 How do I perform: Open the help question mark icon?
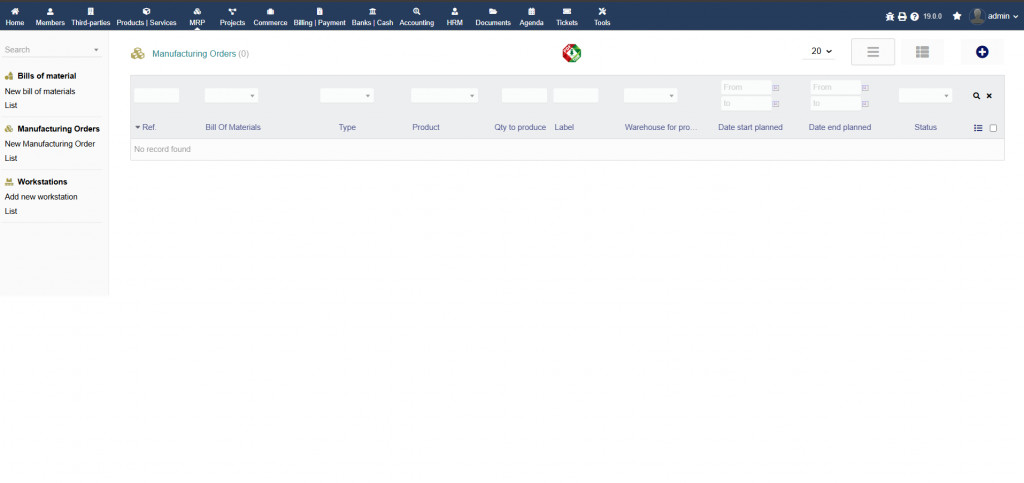point(914,16)
